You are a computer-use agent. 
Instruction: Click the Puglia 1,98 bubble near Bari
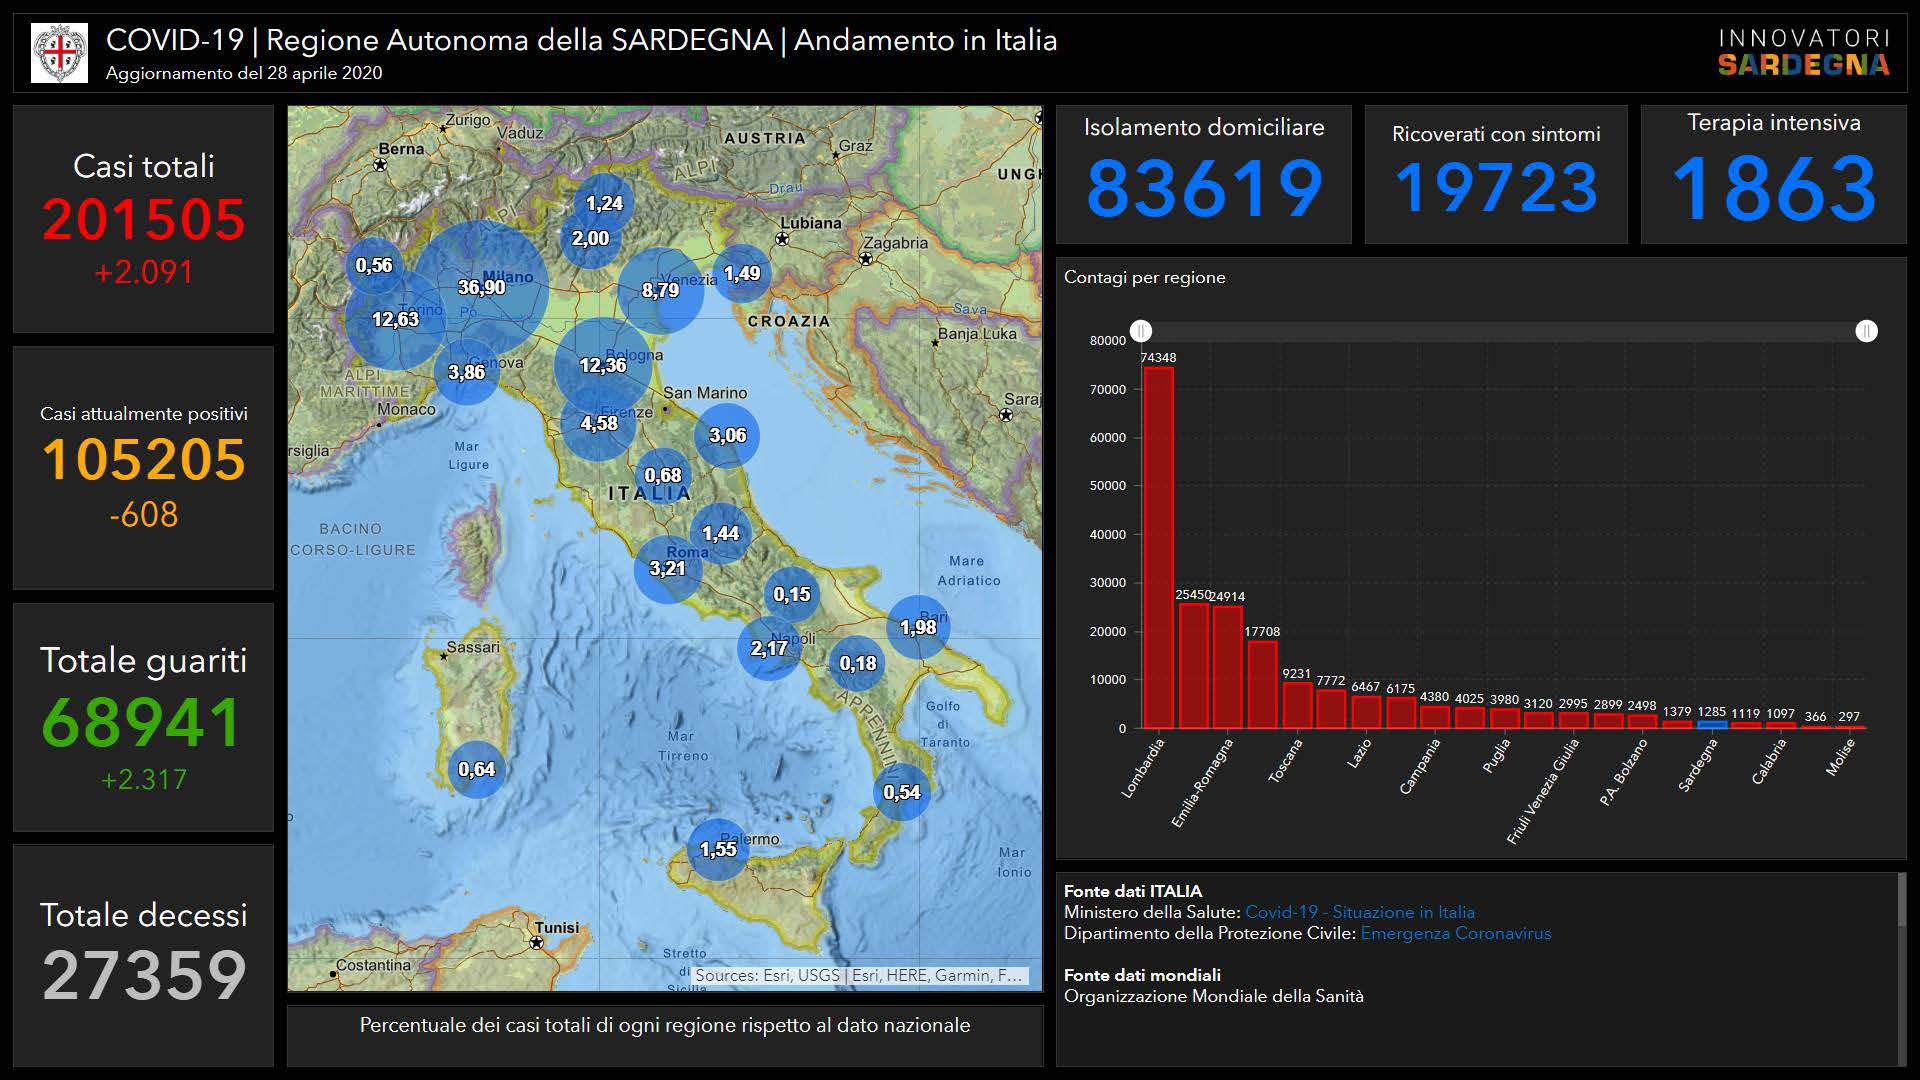pos(918,627)
